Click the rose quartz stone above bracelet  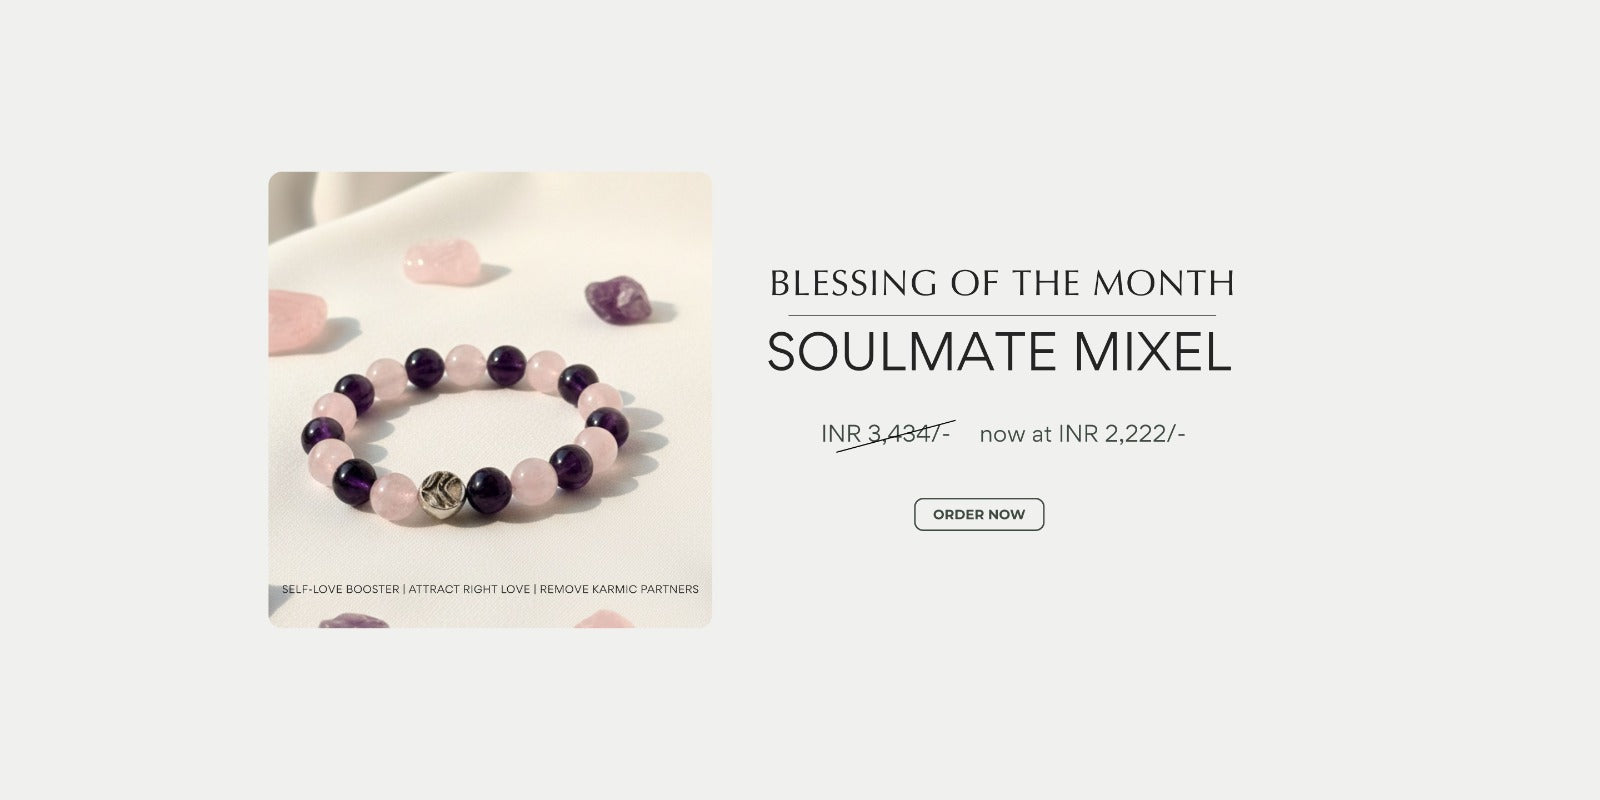coord(441,261)
